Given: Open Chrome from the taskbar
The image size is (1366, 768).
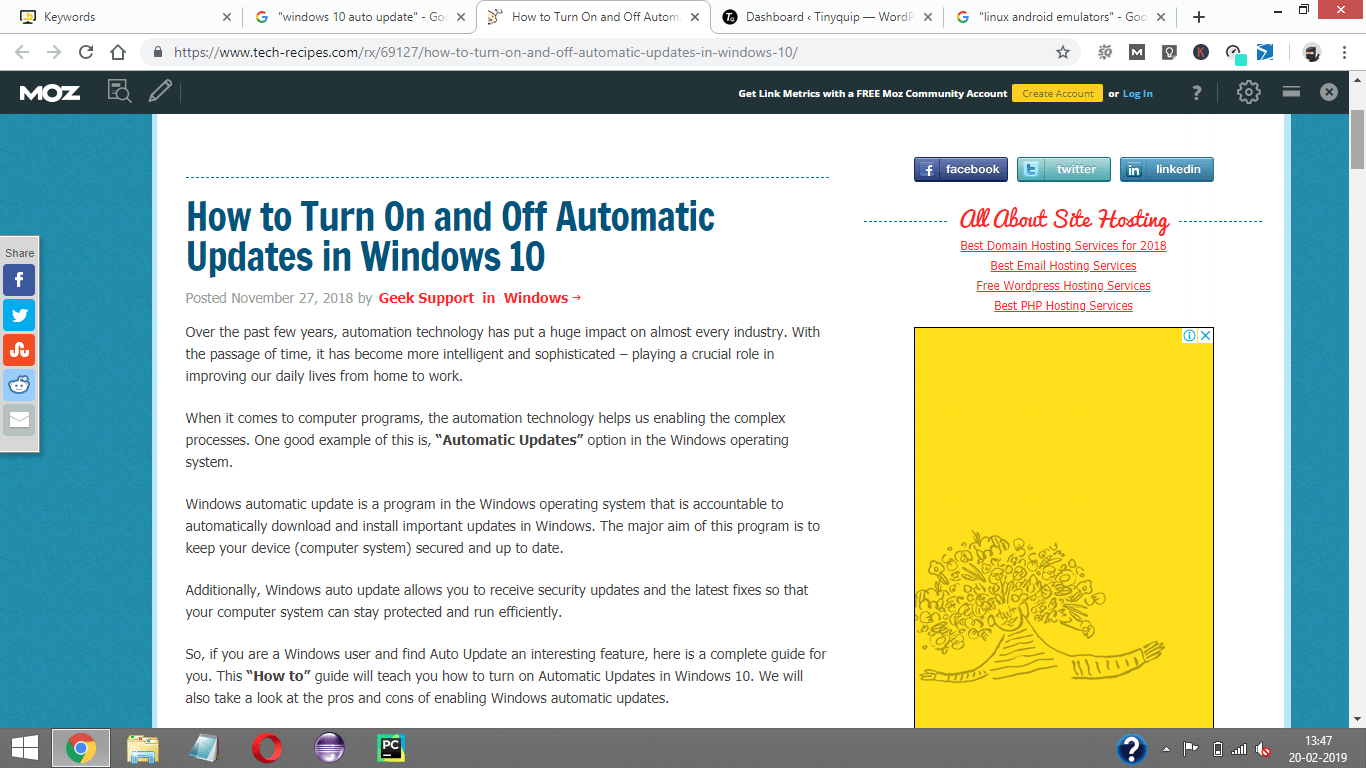Looking at the screenshot, I should click(81, 748).
